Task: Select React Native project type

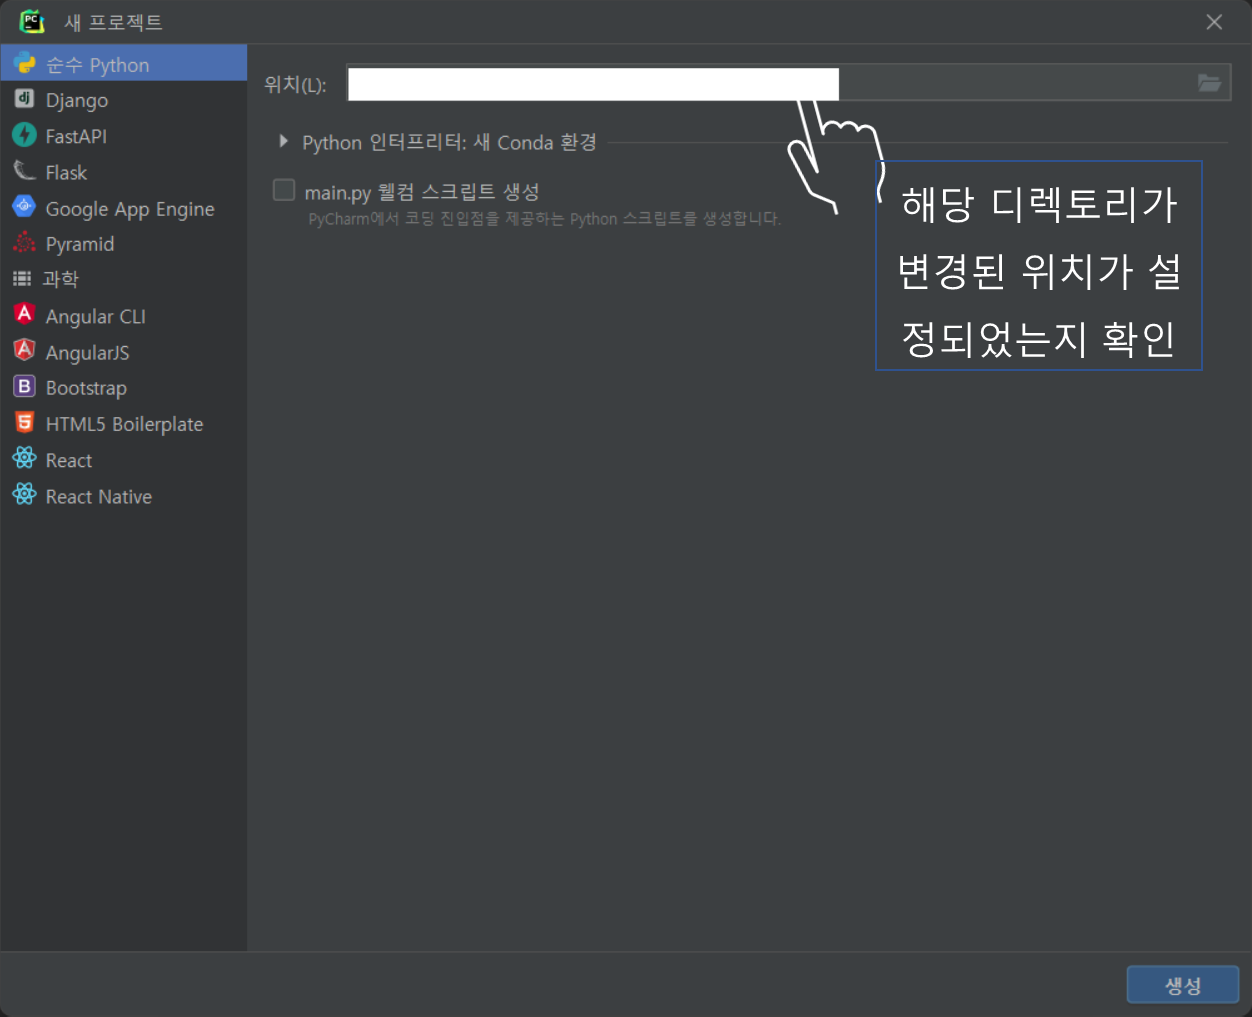Action: pyautogui.click(x=124, y=496)
